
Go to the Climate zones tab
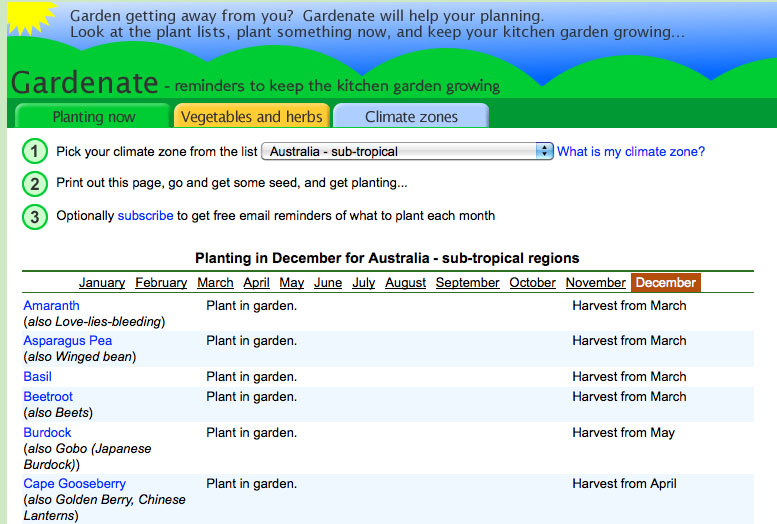(411, 116)
